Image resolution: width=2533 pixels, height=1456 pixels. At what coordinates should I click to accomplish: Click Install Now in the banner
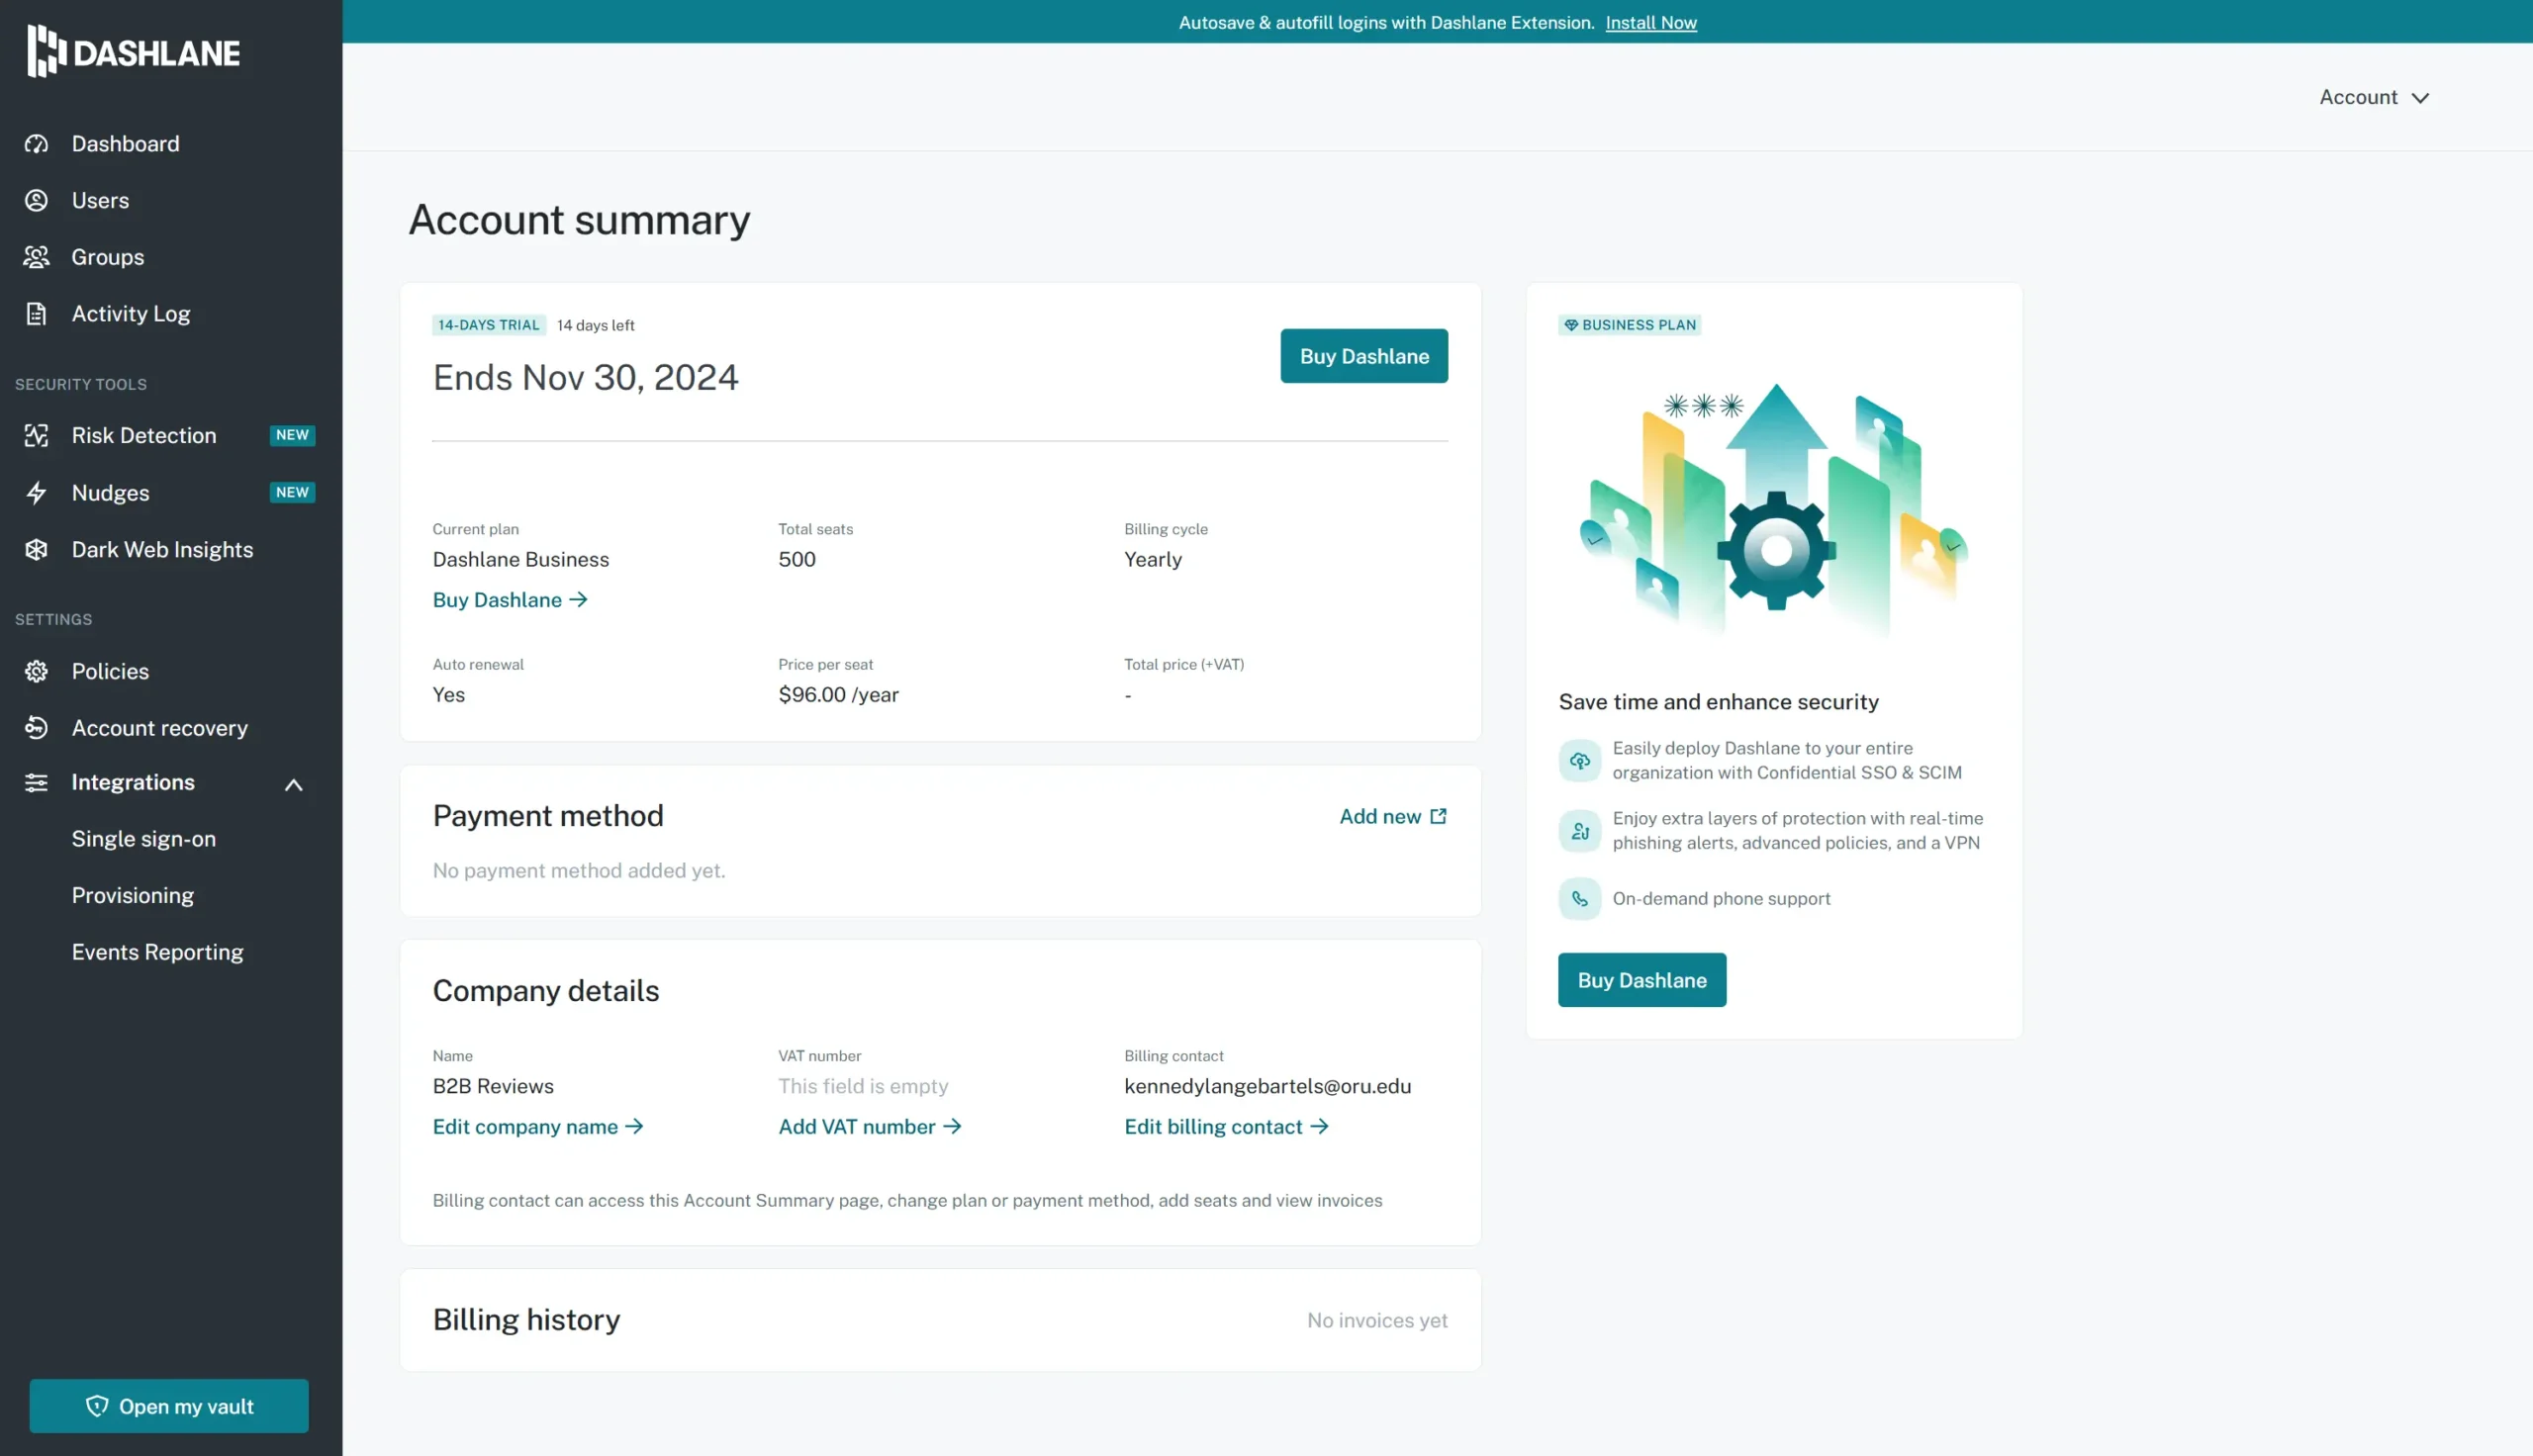(1650, 22)
